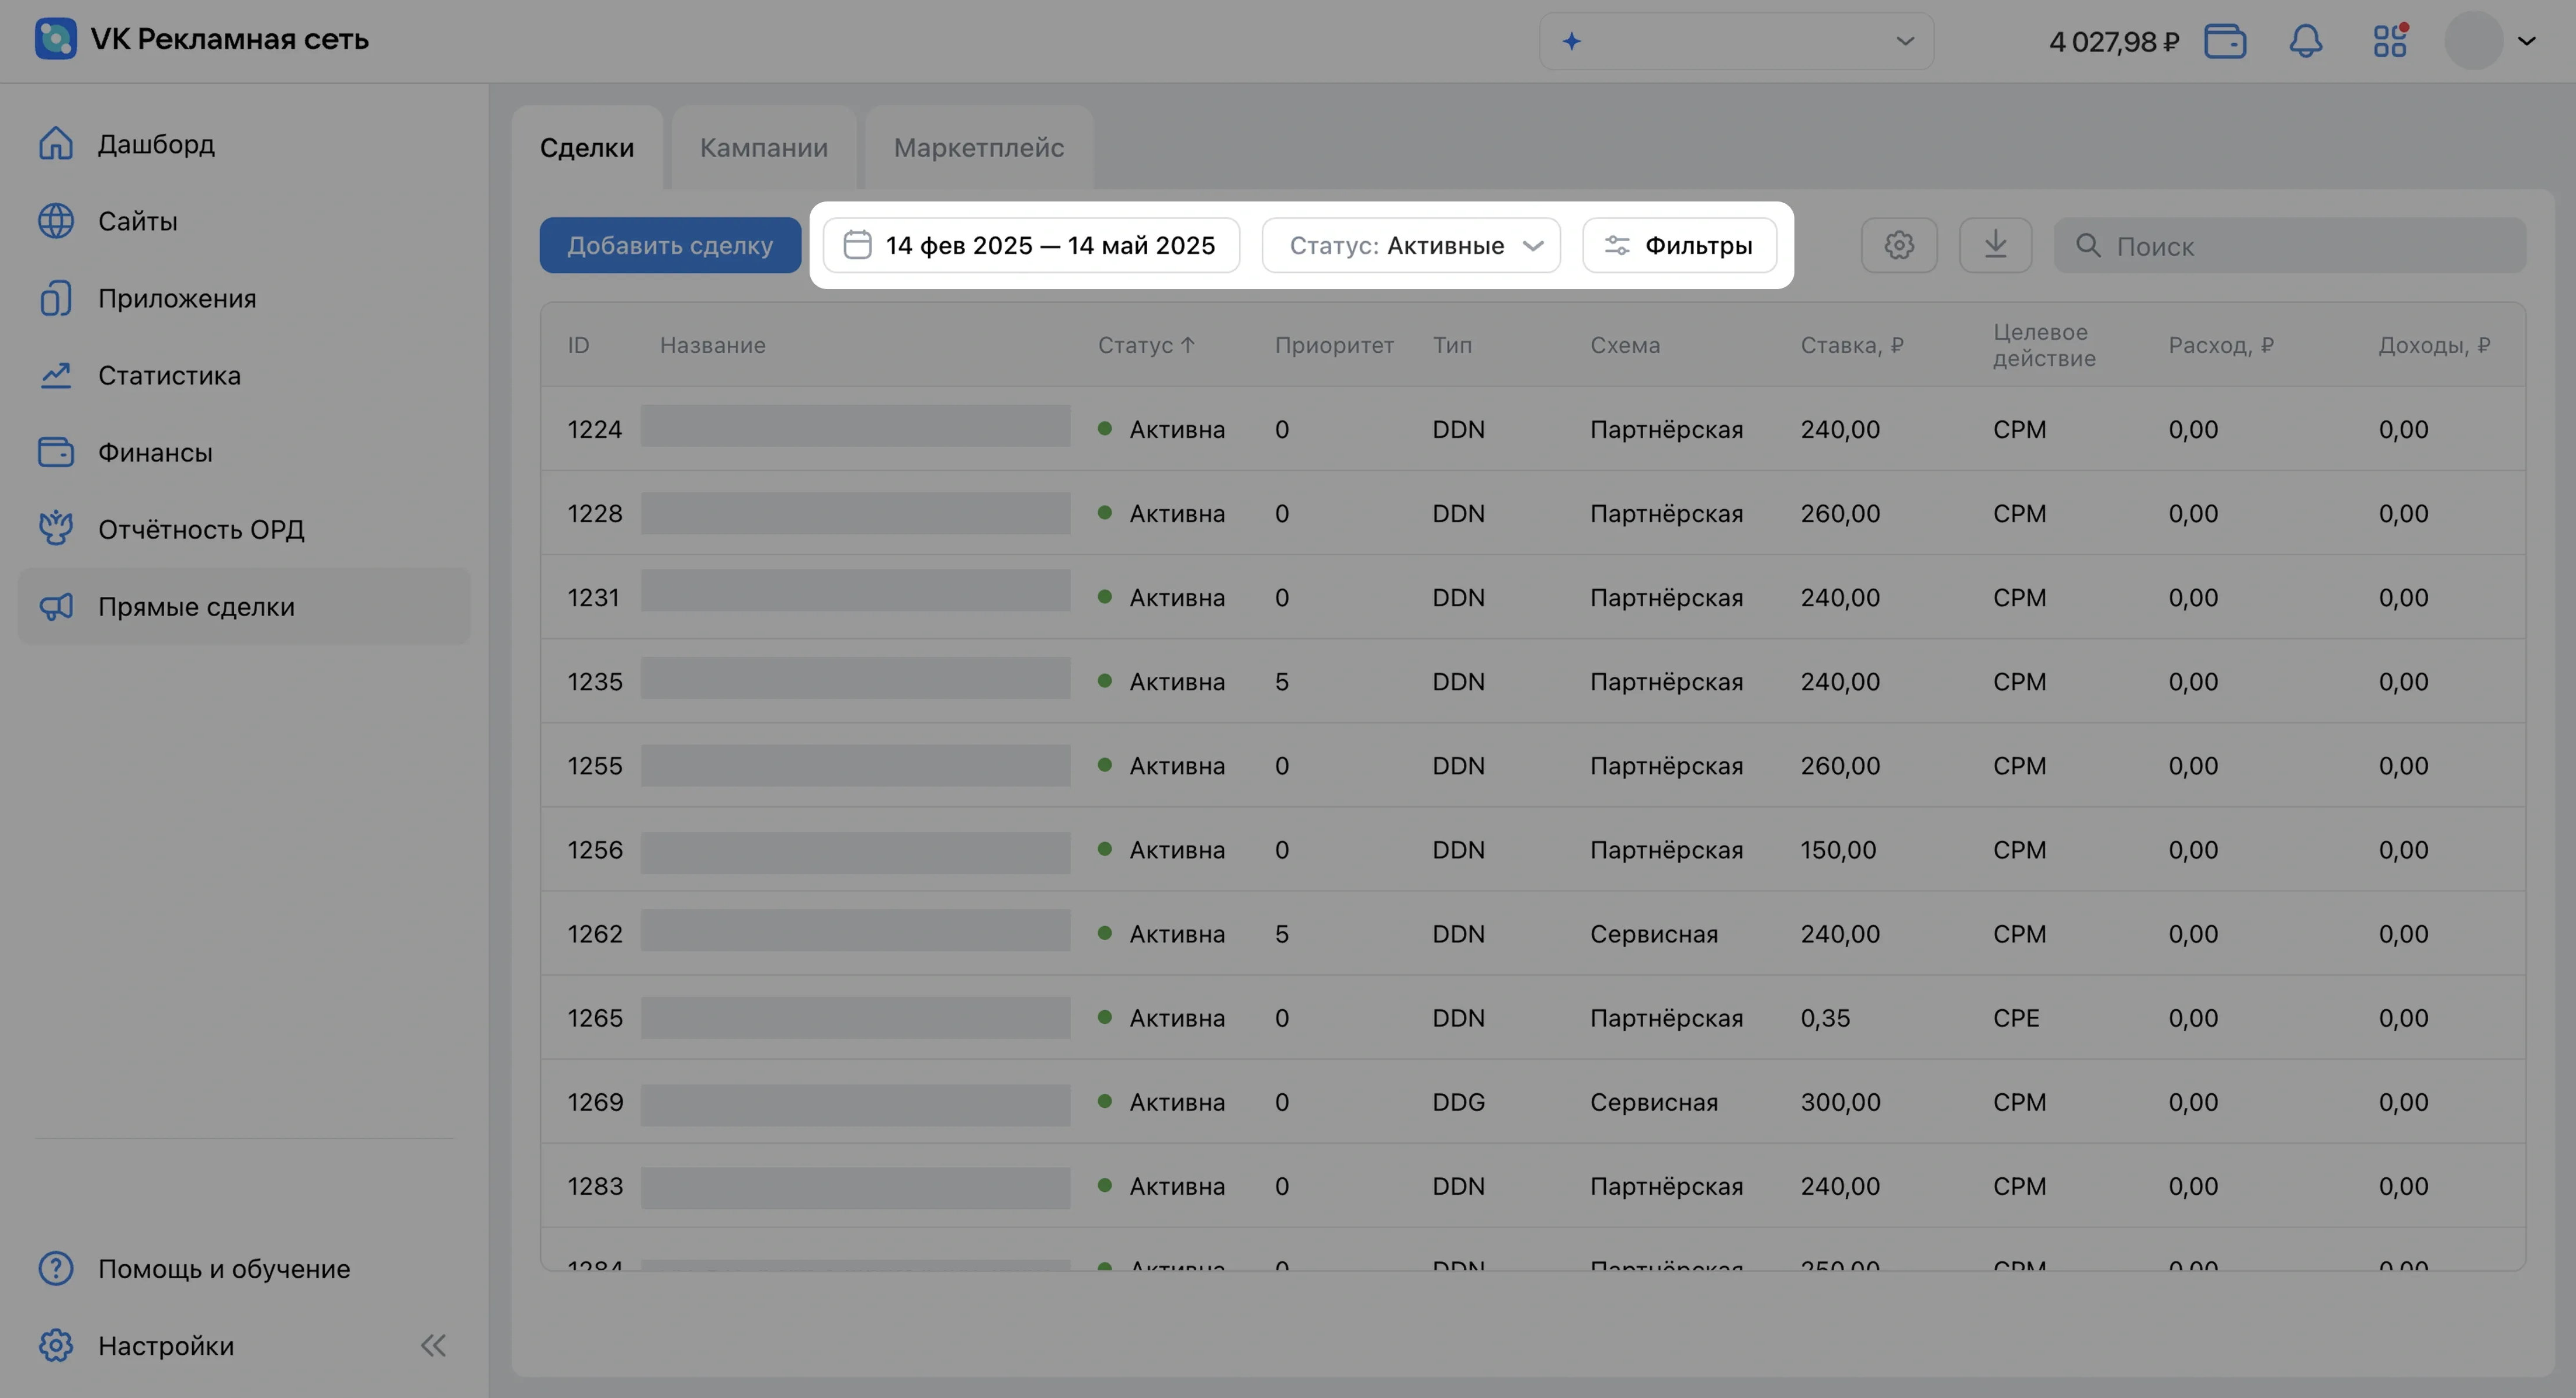Viewport: 2576px width, 1398px height.
Task: Click the Добавить сделку button
Action: click(670, 245)
